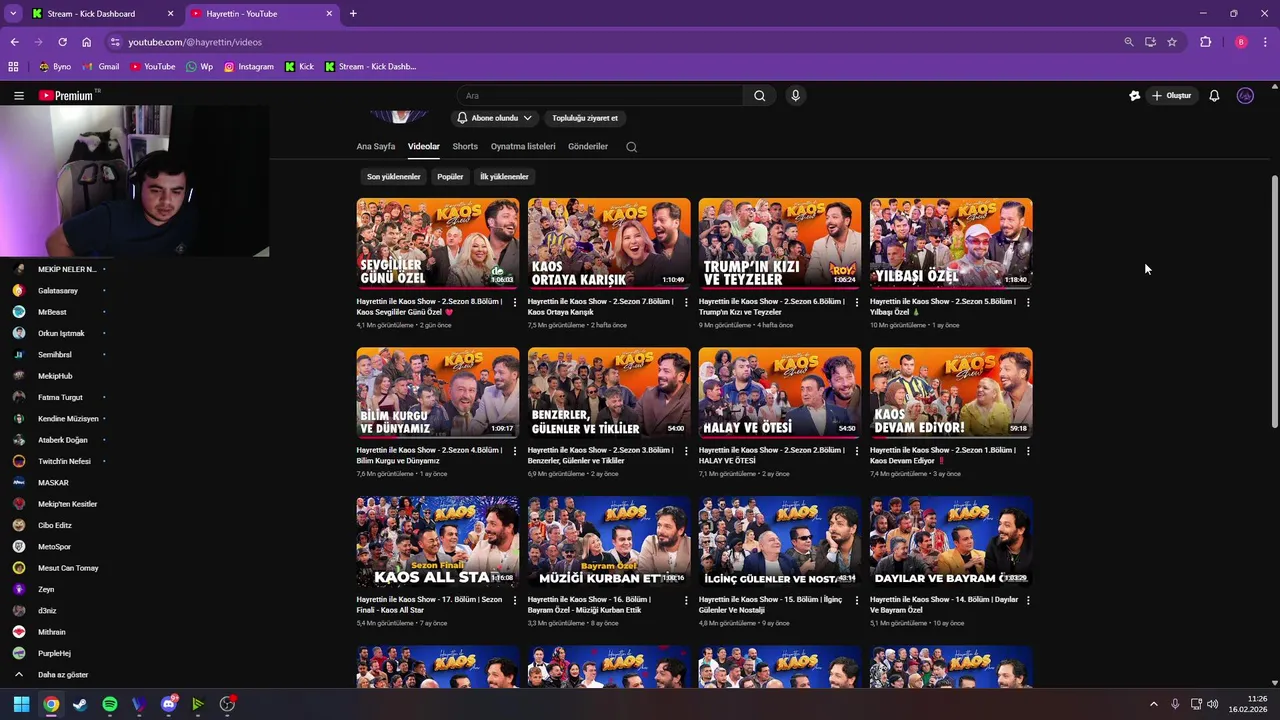Open the Kick bookmark
Viewport: 1280px width, 720px height.
(x=299, y=67)
